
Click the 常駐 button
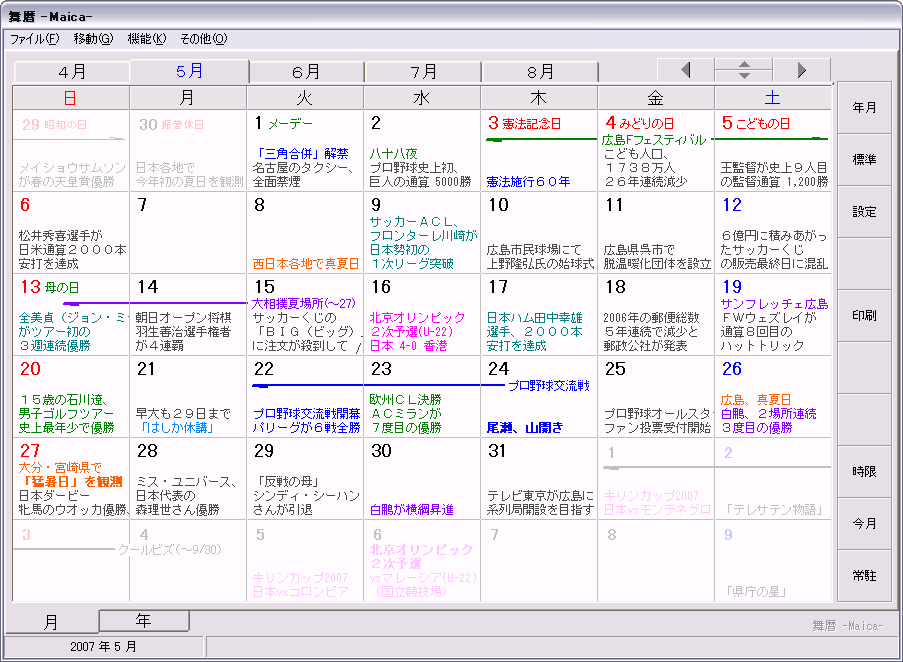click(x=864, y=576)
